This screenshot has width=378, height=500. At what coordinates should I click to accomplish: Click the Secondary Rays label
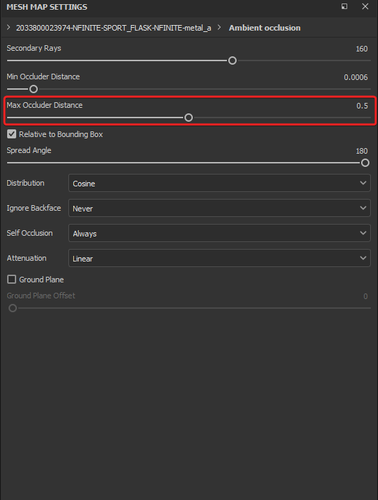[x=34, y=48]
